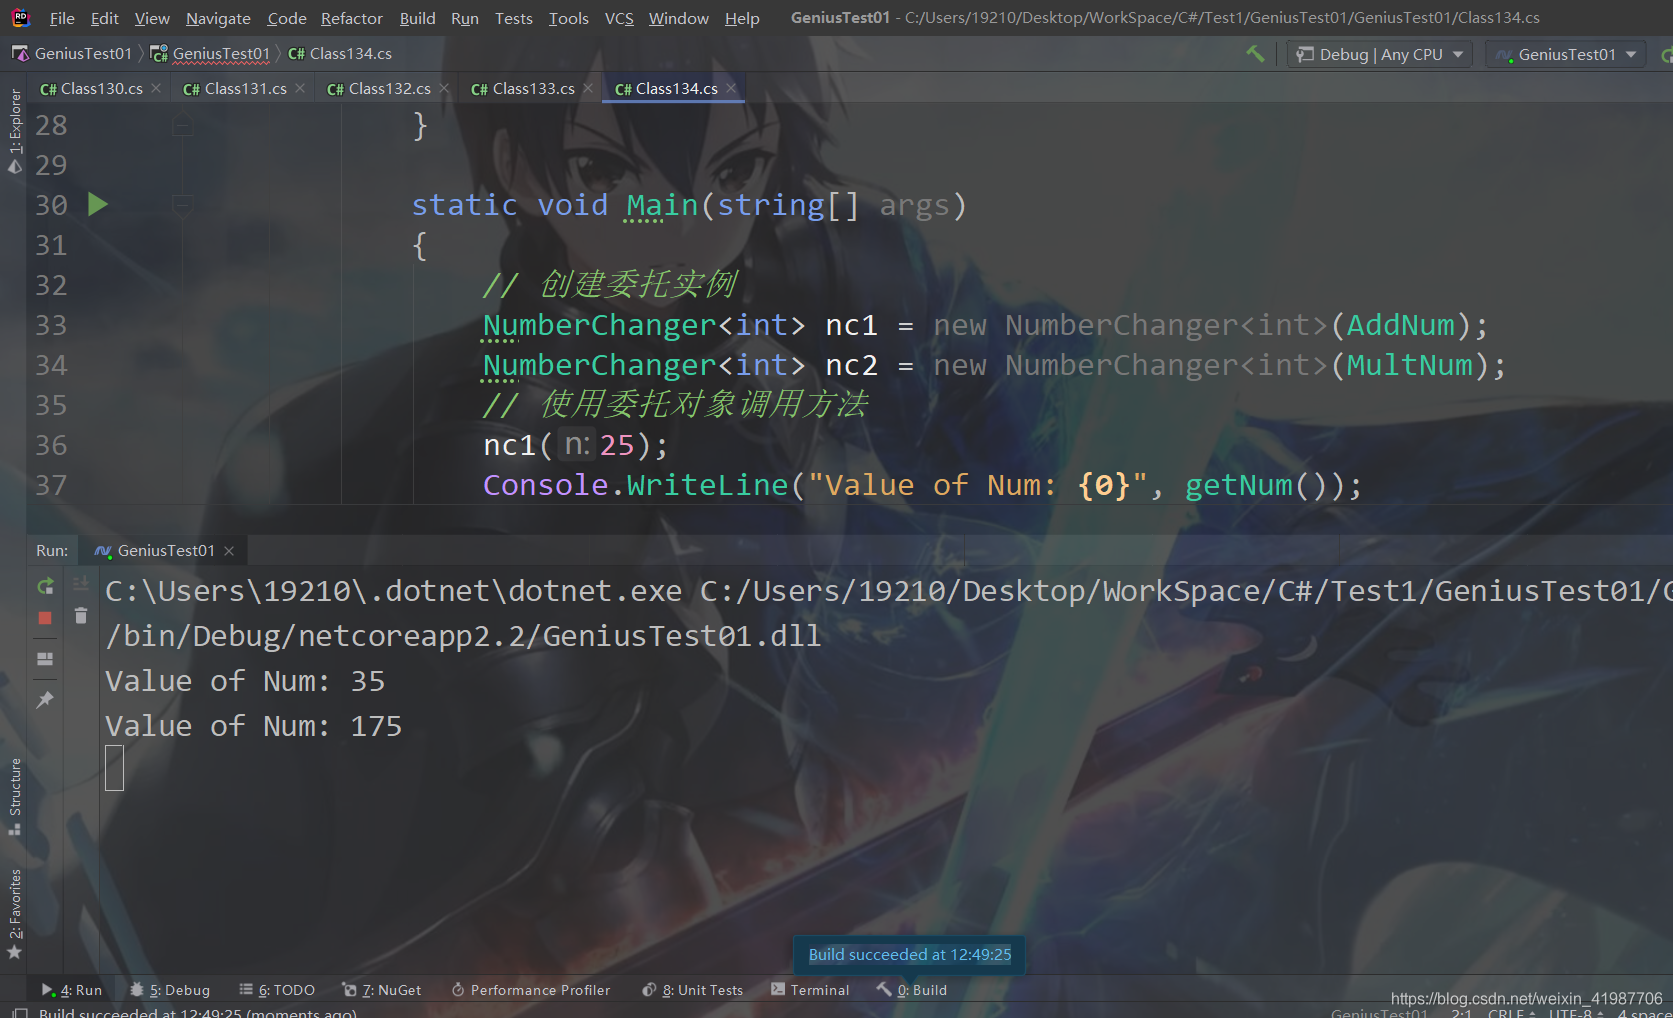Open the Refactor menu
The width and height of the screenshot is (1673, 1018).
[352, 18]
